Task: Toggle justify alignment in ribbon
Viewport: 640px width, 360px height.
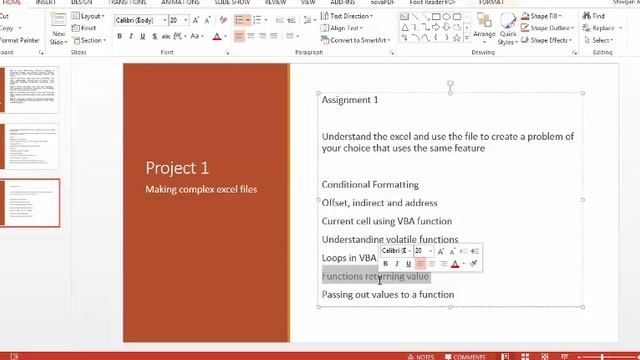Action: (x=273, y=36)
